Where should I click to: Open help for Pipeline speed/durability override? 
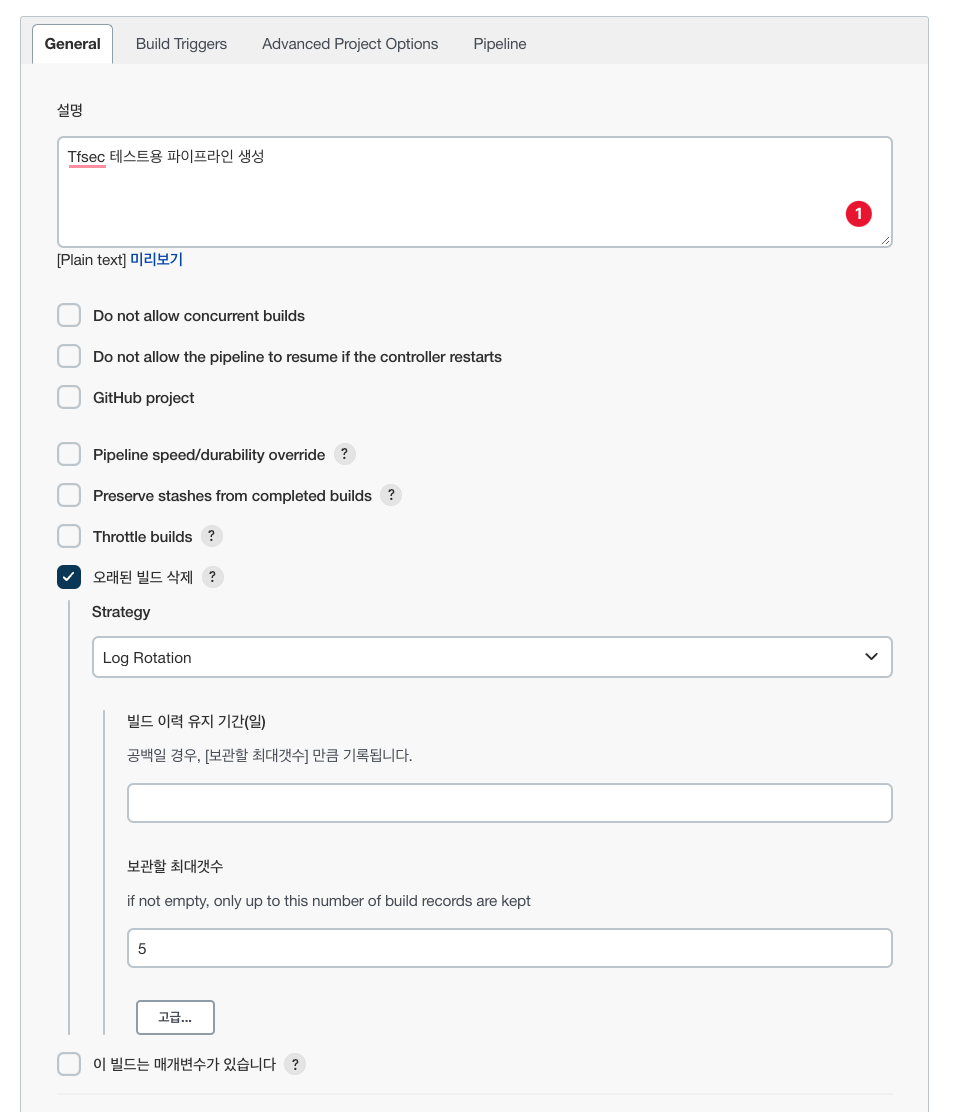(344, 454)
